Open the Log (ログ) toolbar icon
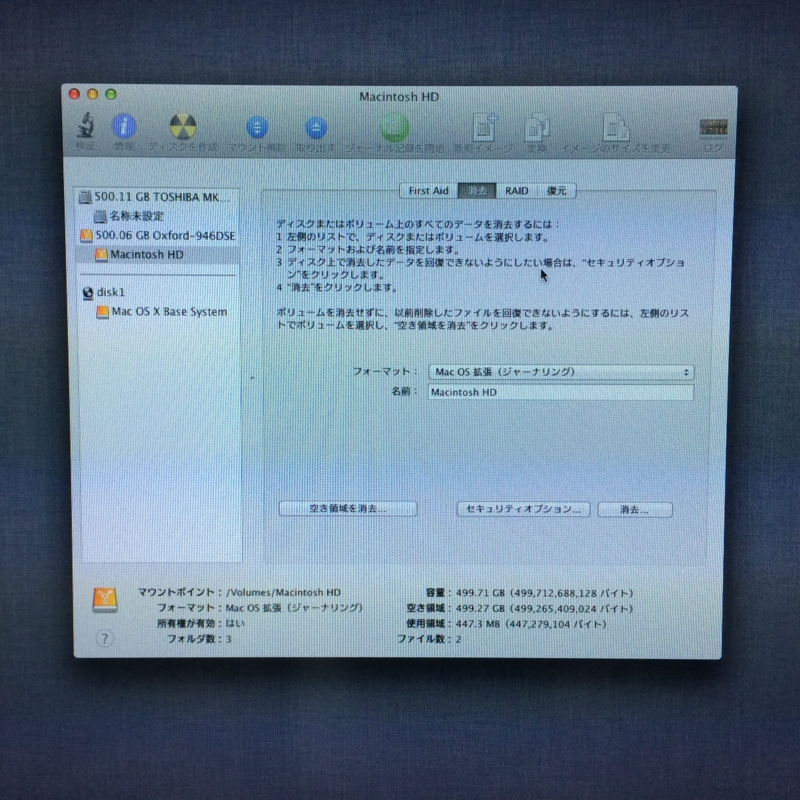The image size is (800, 800). tap(713, 128)
